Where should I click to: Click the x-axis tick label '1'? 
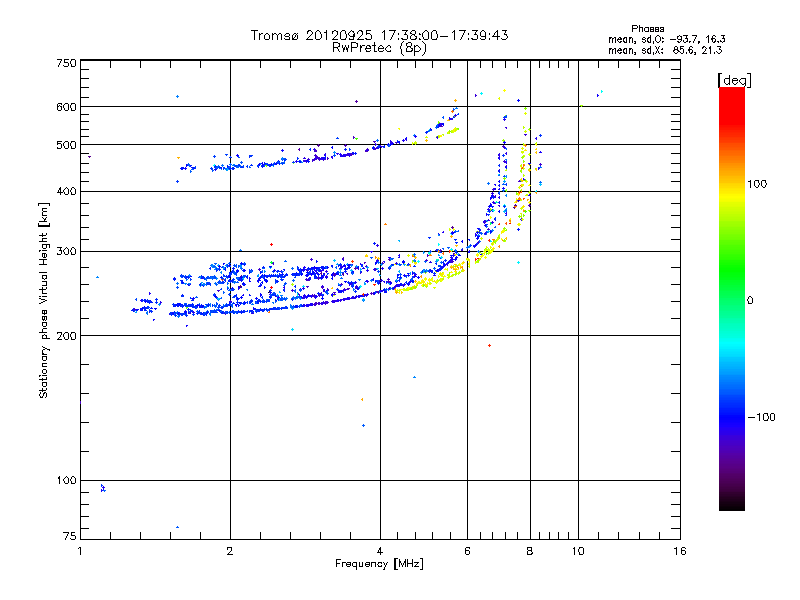tap(80, 551)
